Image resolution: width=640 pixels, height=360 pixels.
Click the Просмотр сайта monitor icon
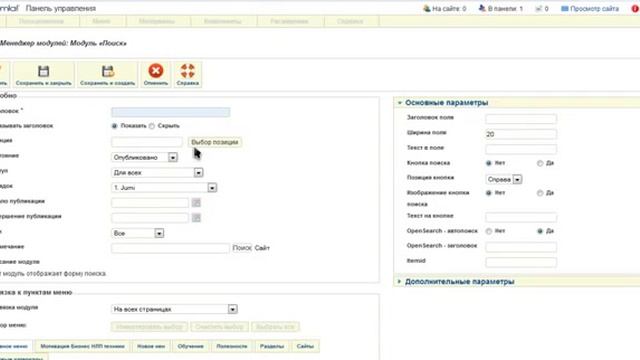(x=564, y=8)
